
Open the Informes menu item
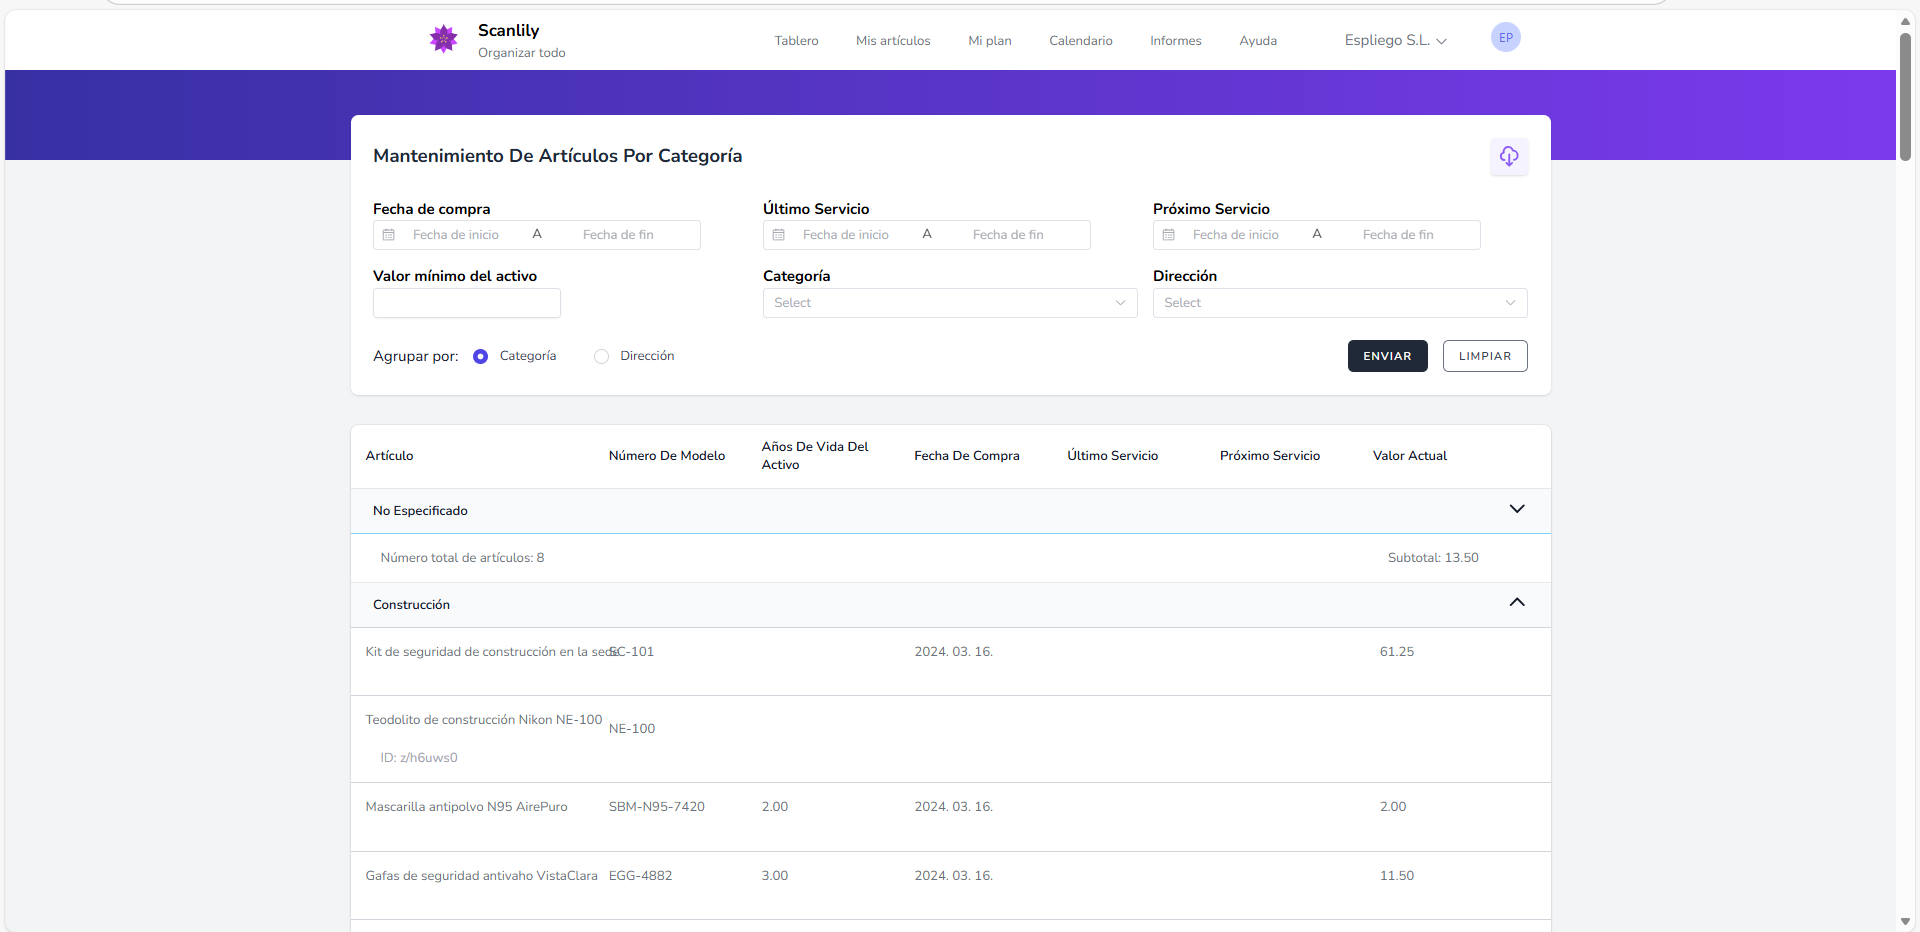[1175, 41]
